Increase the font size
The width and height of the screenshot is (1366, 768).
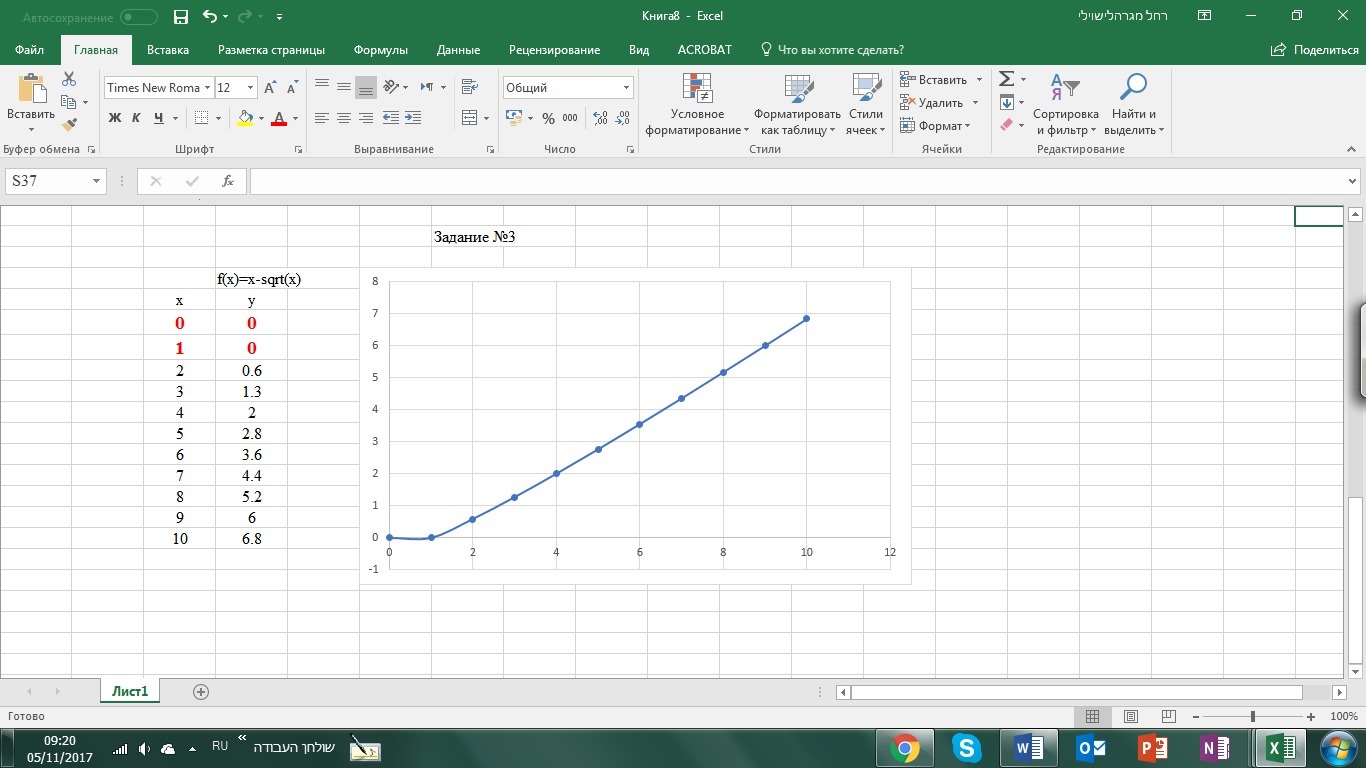270,88
